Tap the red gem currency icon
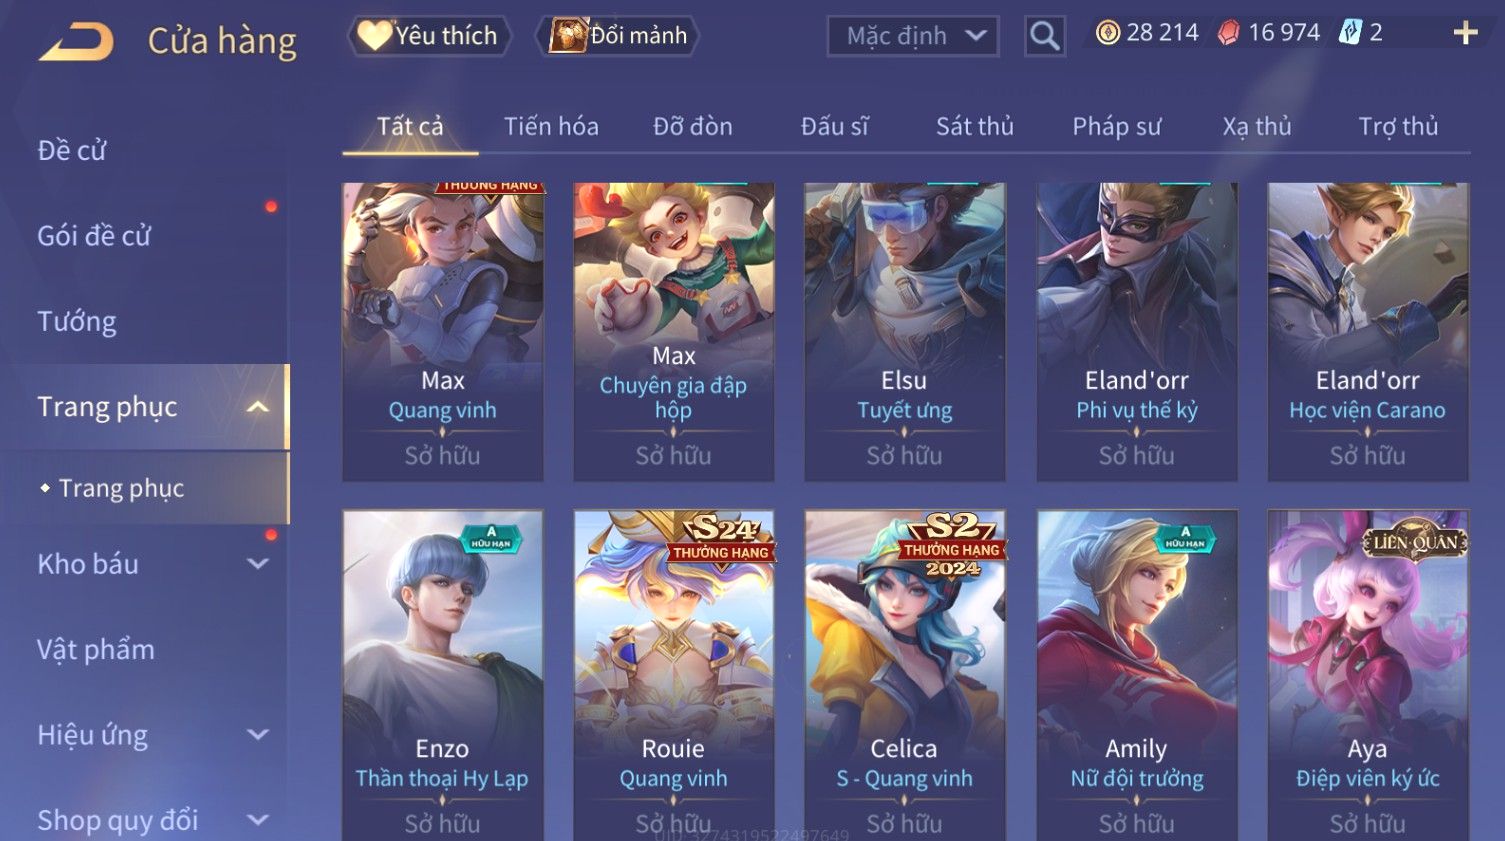 pos(1228,33)
